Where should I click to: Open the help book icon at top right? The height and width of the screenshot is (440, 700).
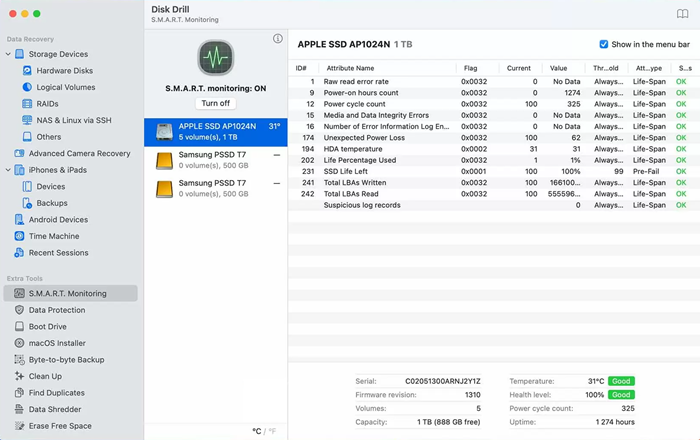click(x=682, y=14)
